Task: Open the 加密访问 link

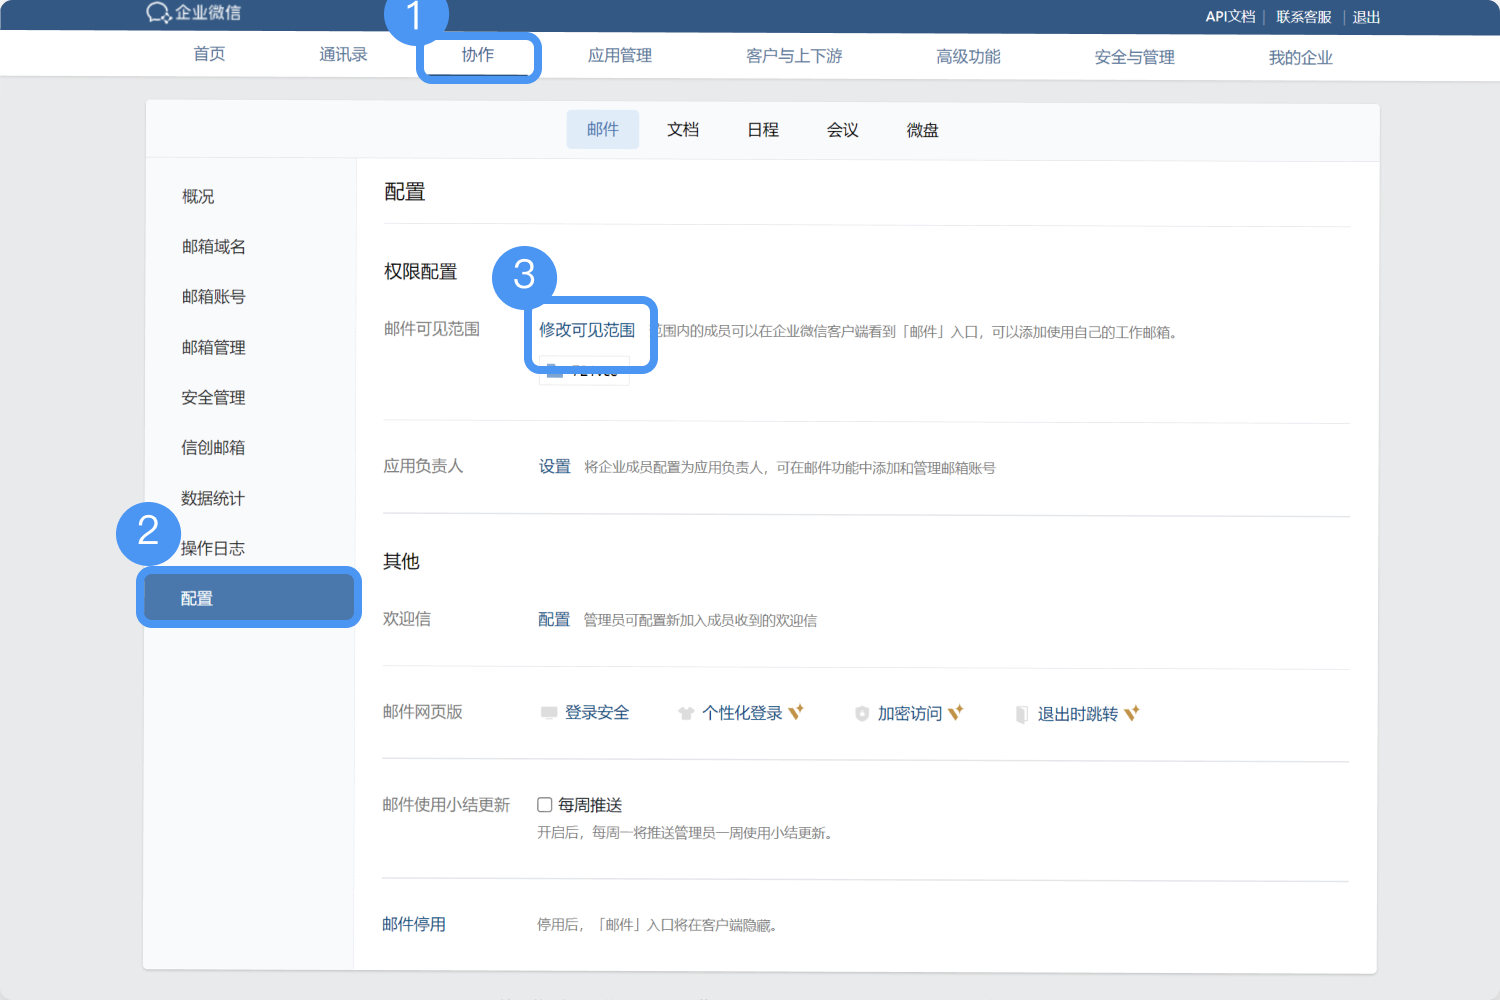Action: [910, 714]
